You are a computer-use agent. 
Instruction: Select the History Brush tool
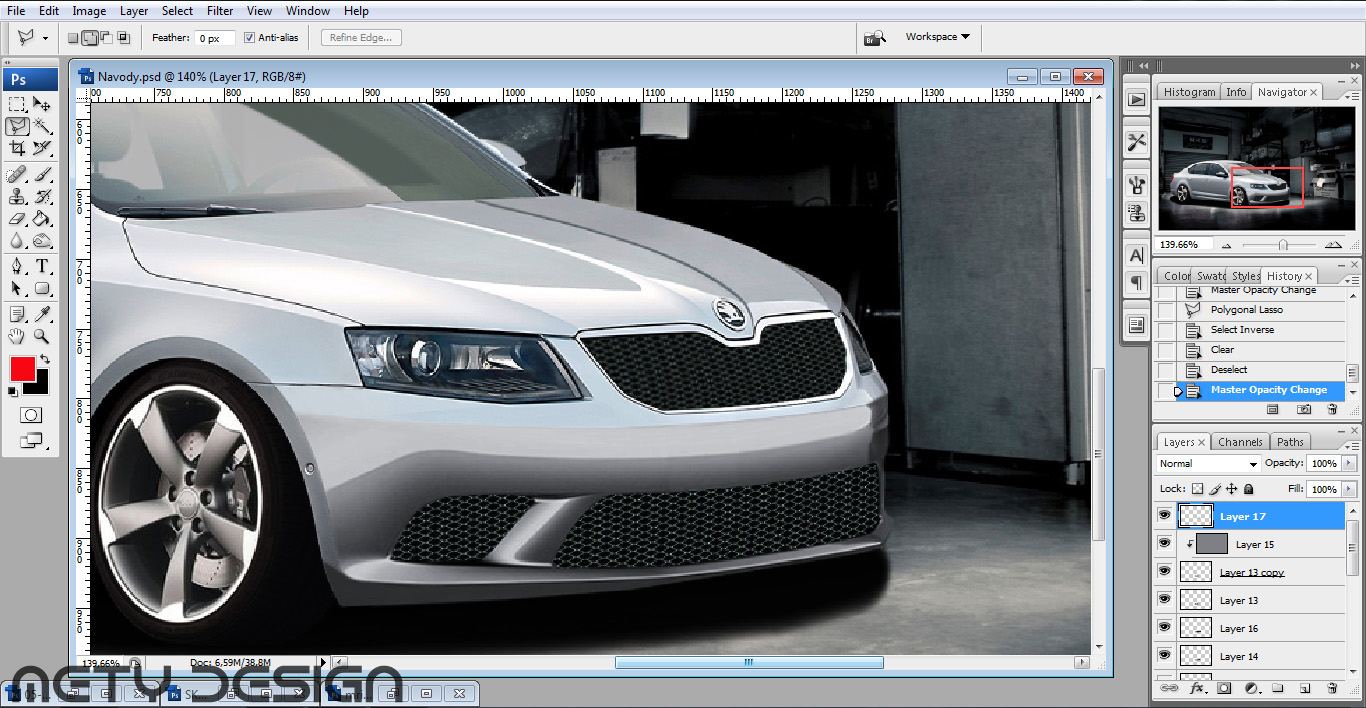[42, 197]
